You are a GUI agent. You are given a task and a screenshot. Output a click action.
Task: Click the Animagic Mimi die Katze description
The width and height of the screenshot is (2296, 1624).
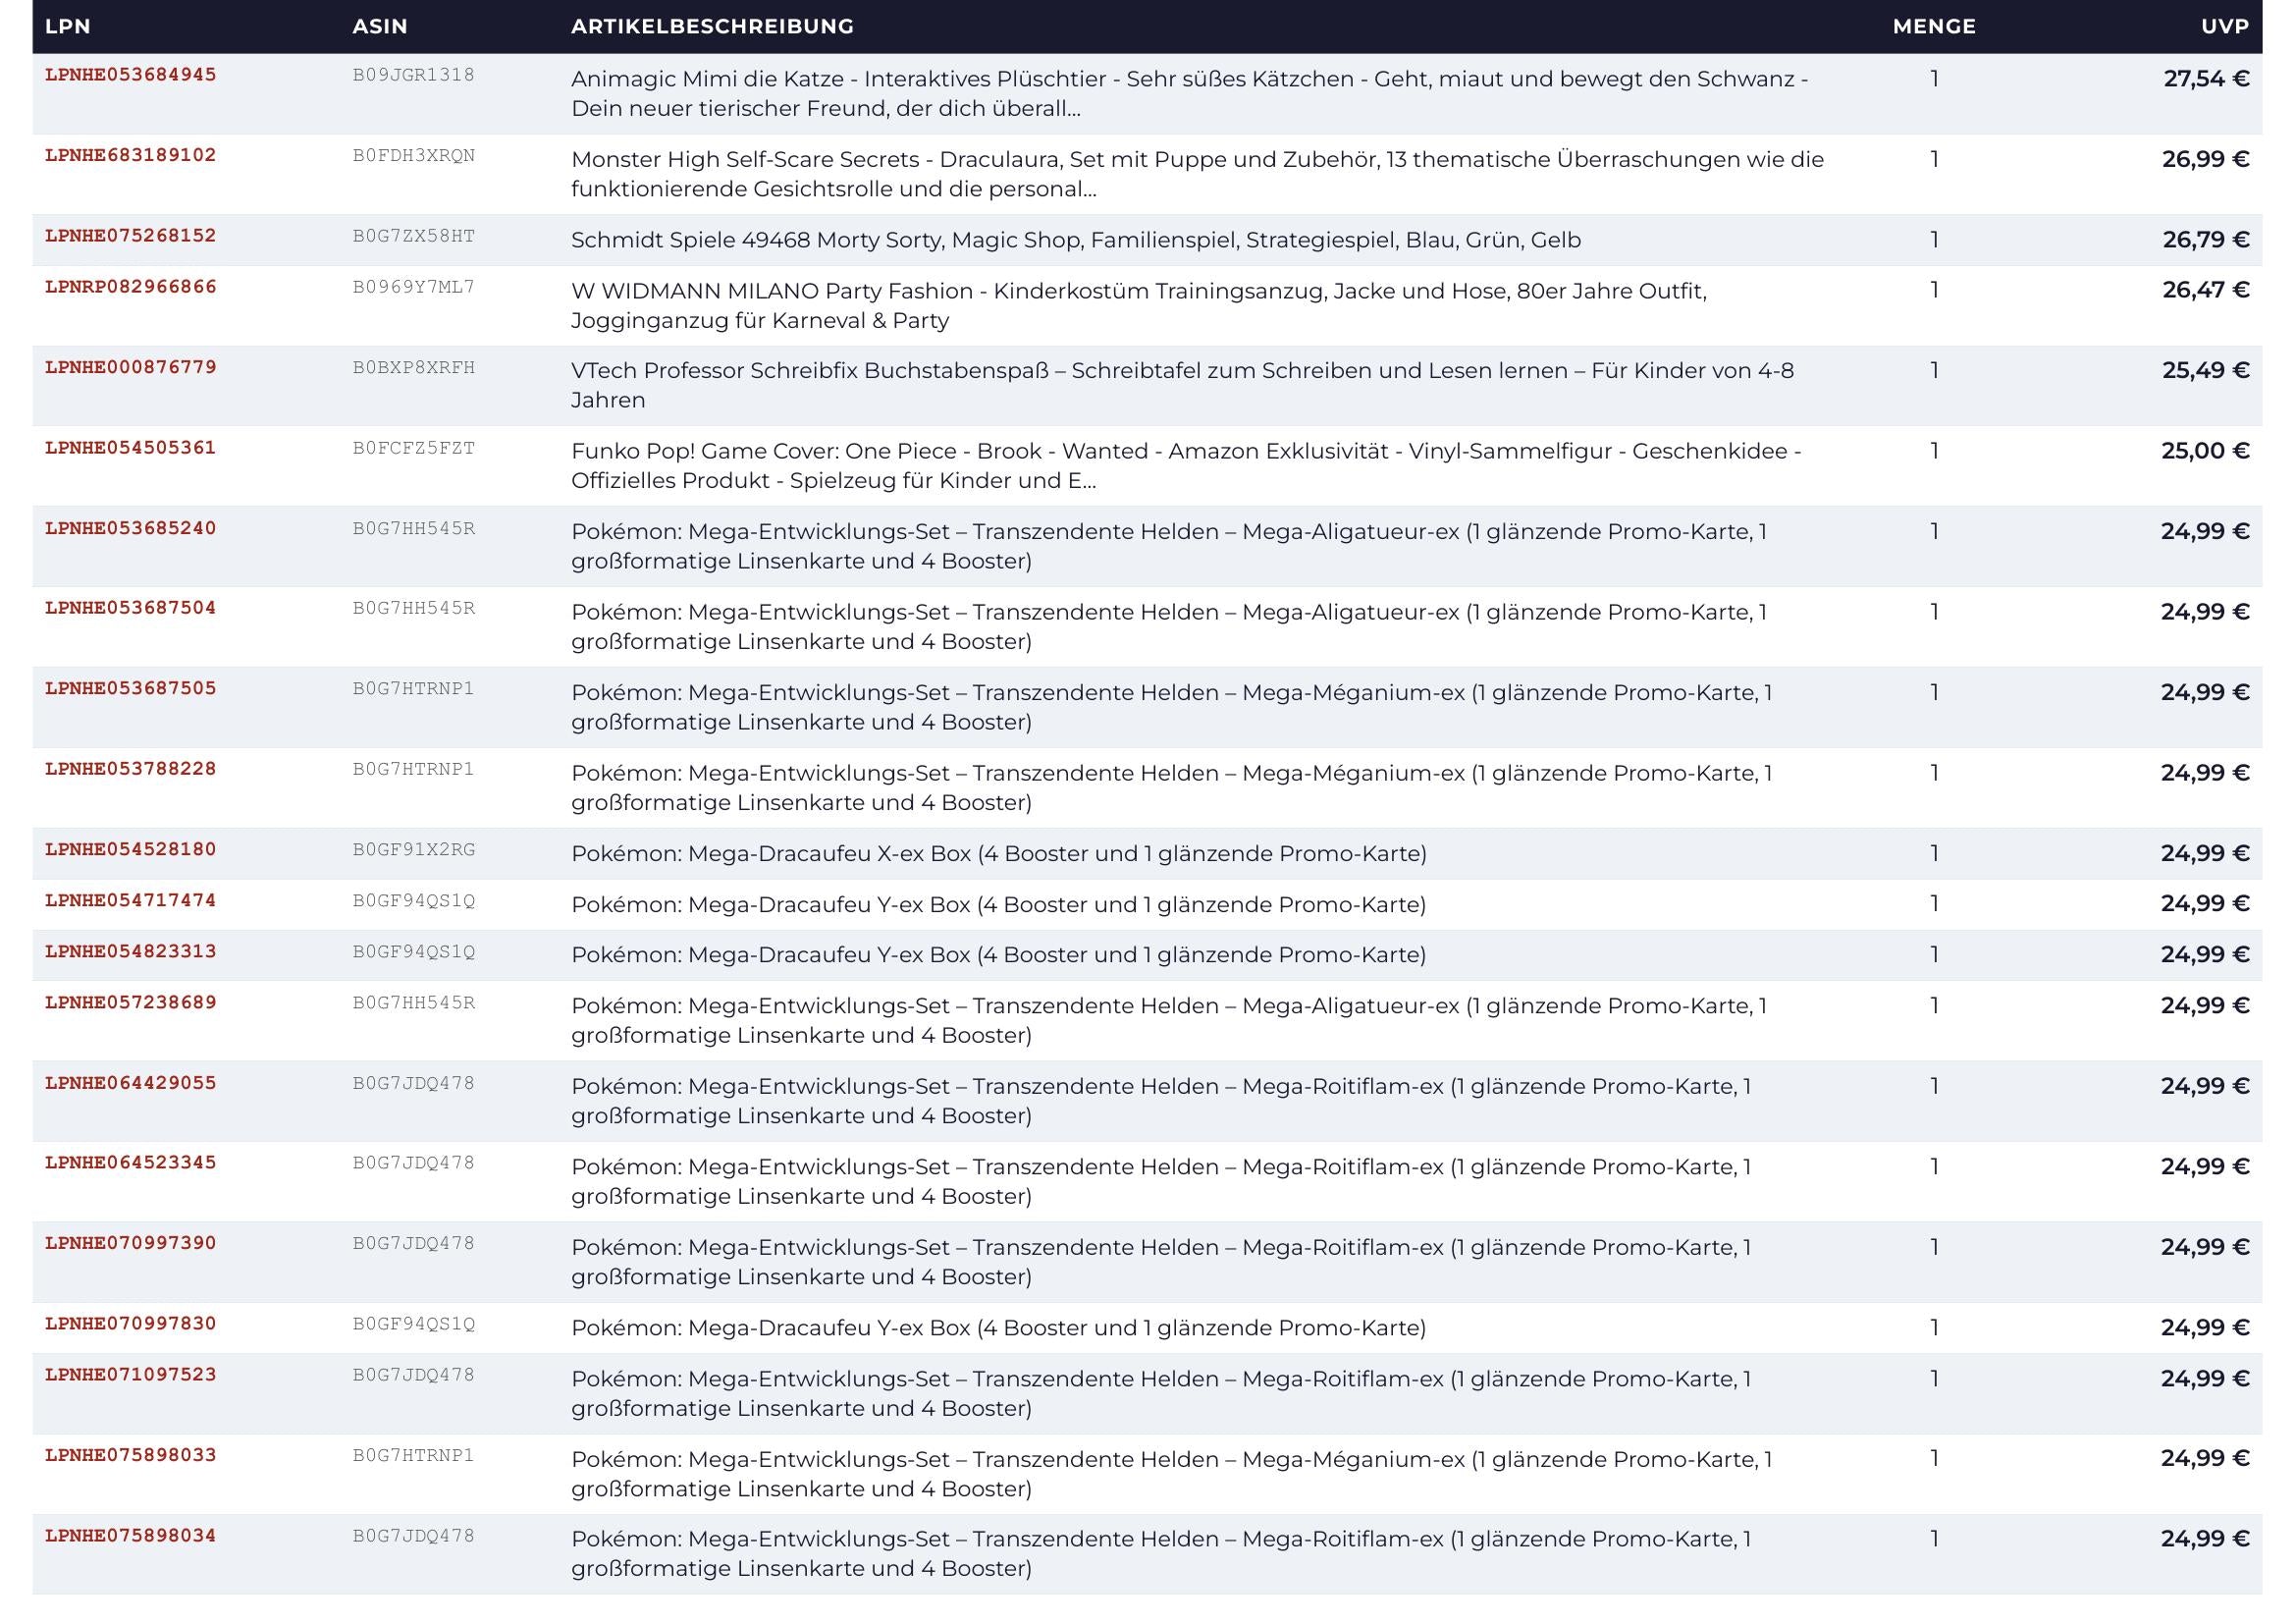tap(1190, 93)
